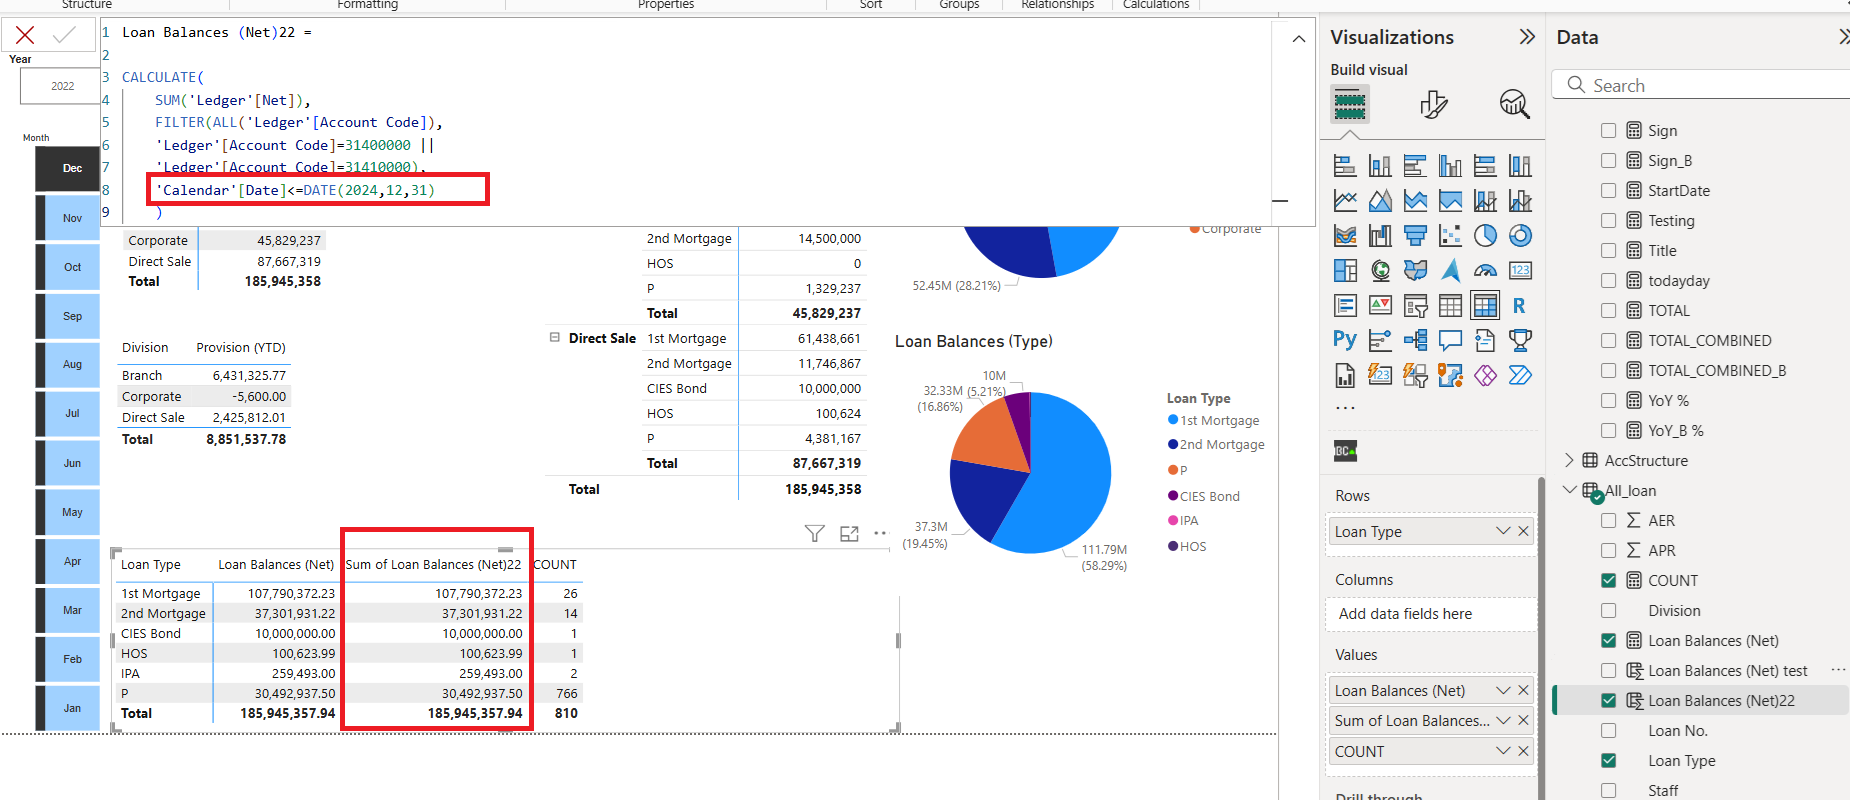Remove Loan Type from Rows
The image size is (1850, 800).
point(1523,531)
